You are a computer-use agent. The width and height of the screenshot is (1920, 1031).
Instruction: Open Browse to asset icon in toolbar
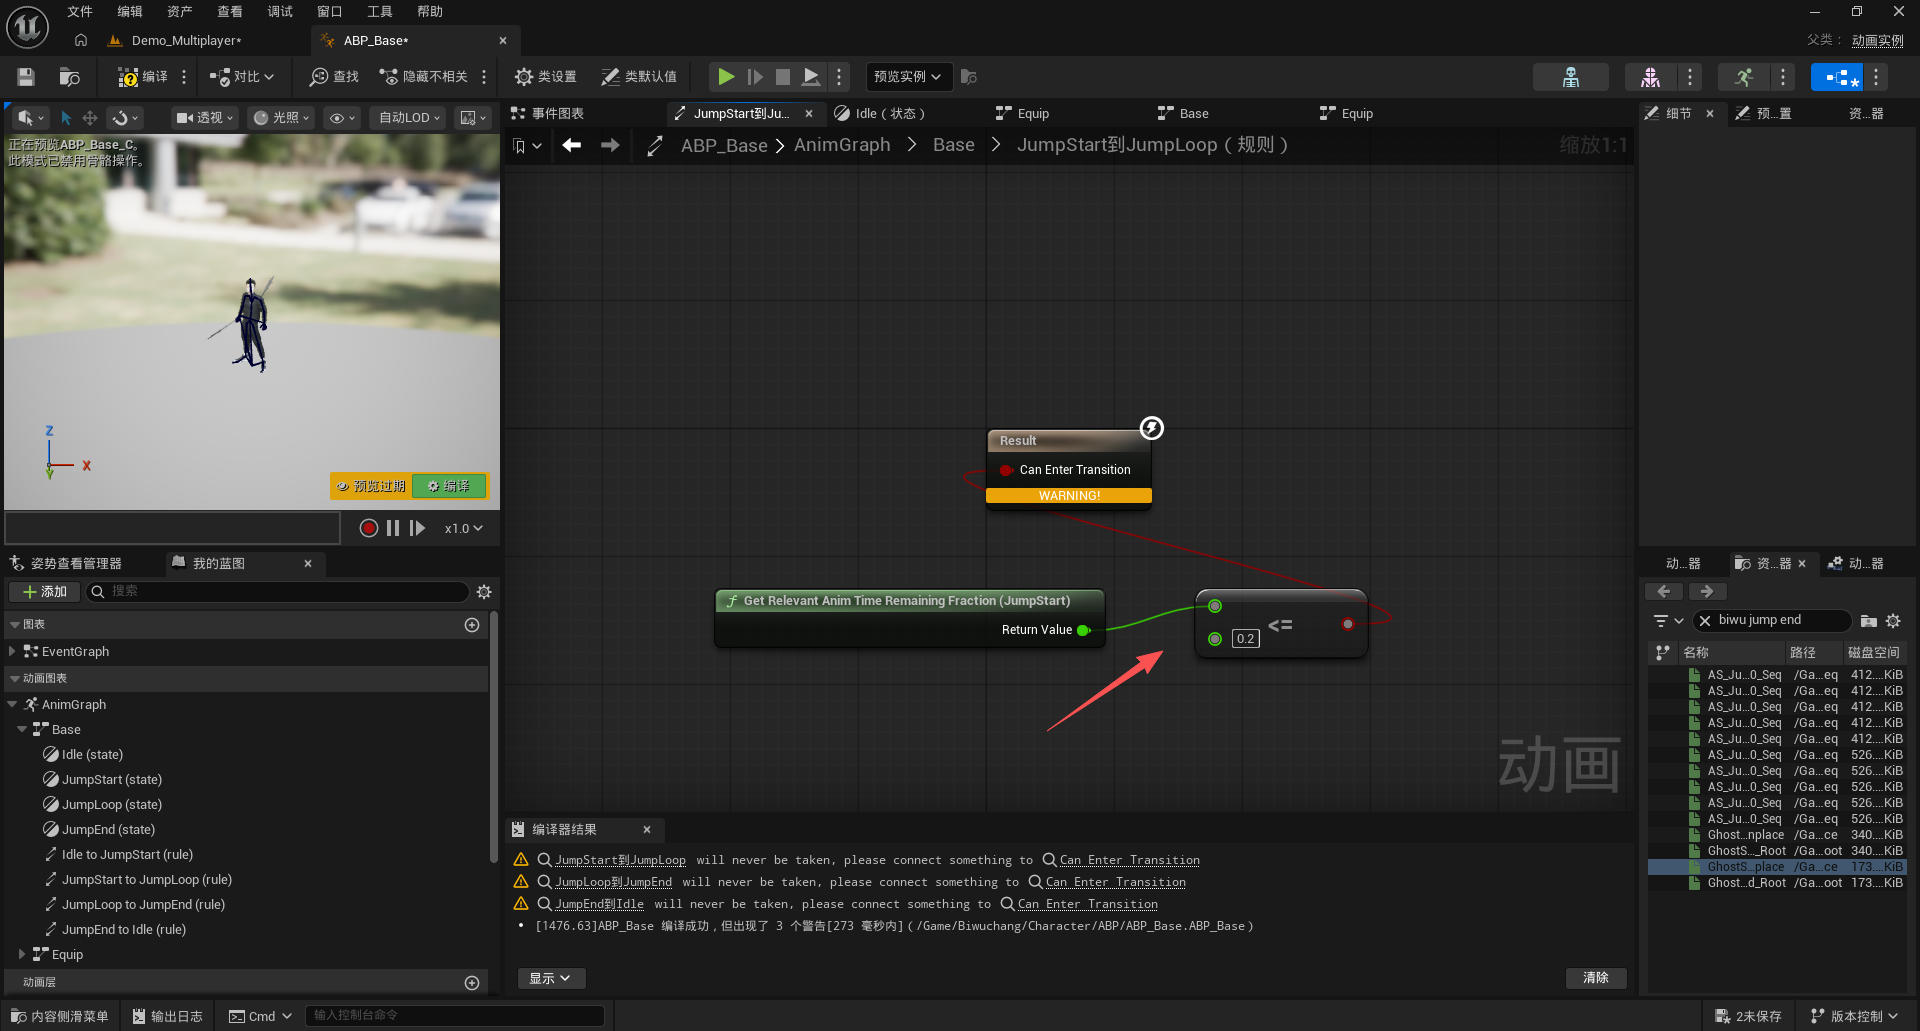click(x=69, y=77)
